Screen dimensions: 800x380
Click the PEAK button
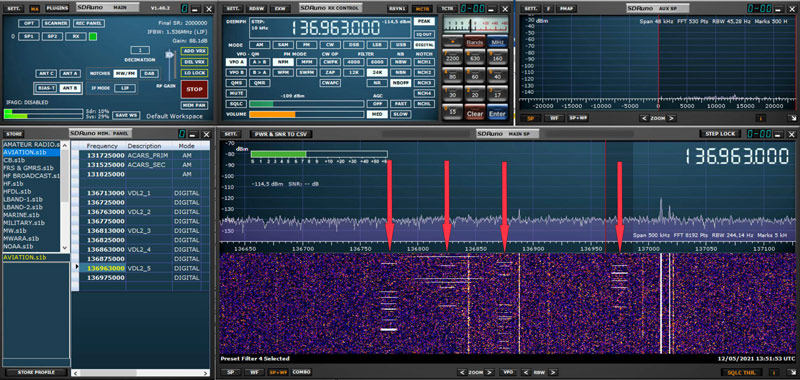424,21
